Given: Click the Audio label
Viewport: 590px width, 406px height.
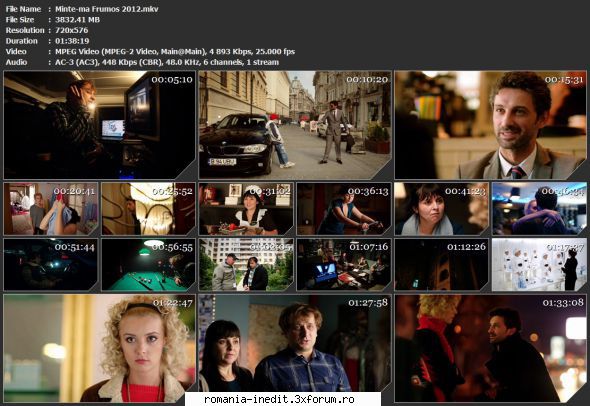Looking at the screenshot, I should click(x=16, y=62).
